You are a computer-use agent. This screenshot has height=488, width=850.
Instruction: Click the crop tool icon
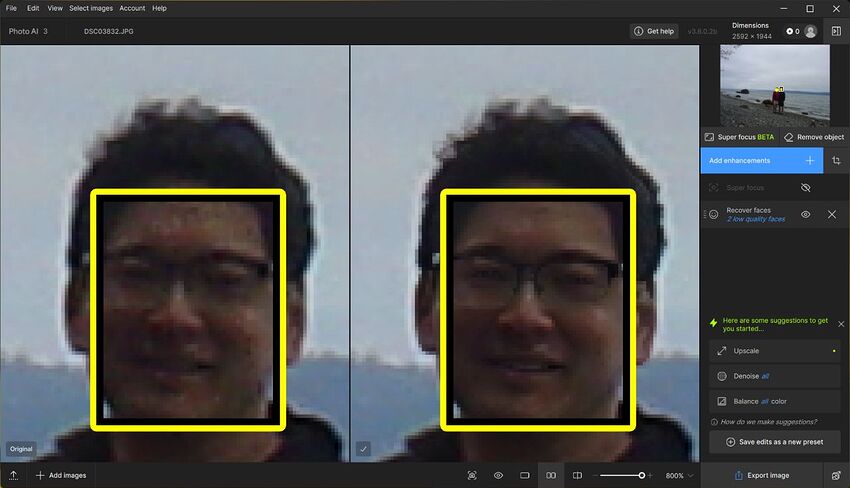pyautogui.click(x=836, y=160)
